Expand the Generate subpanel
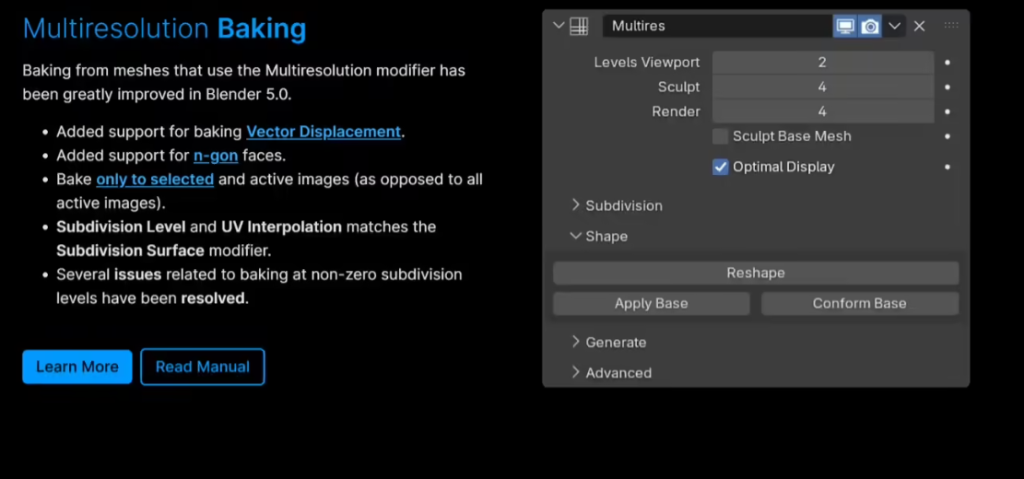This screenshot has height=479, width=1024. (609, 342)
